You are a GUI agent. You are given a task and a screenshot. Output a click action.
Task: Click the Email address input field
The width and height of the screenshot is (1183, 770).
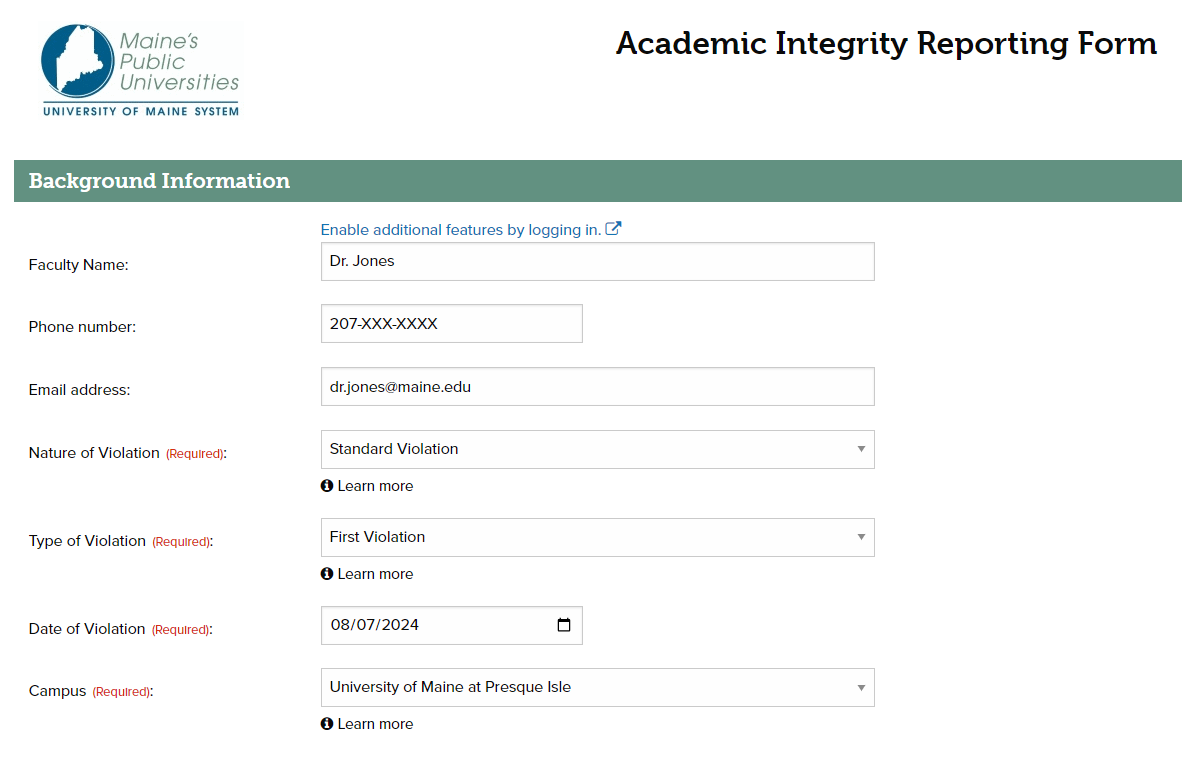598,387
